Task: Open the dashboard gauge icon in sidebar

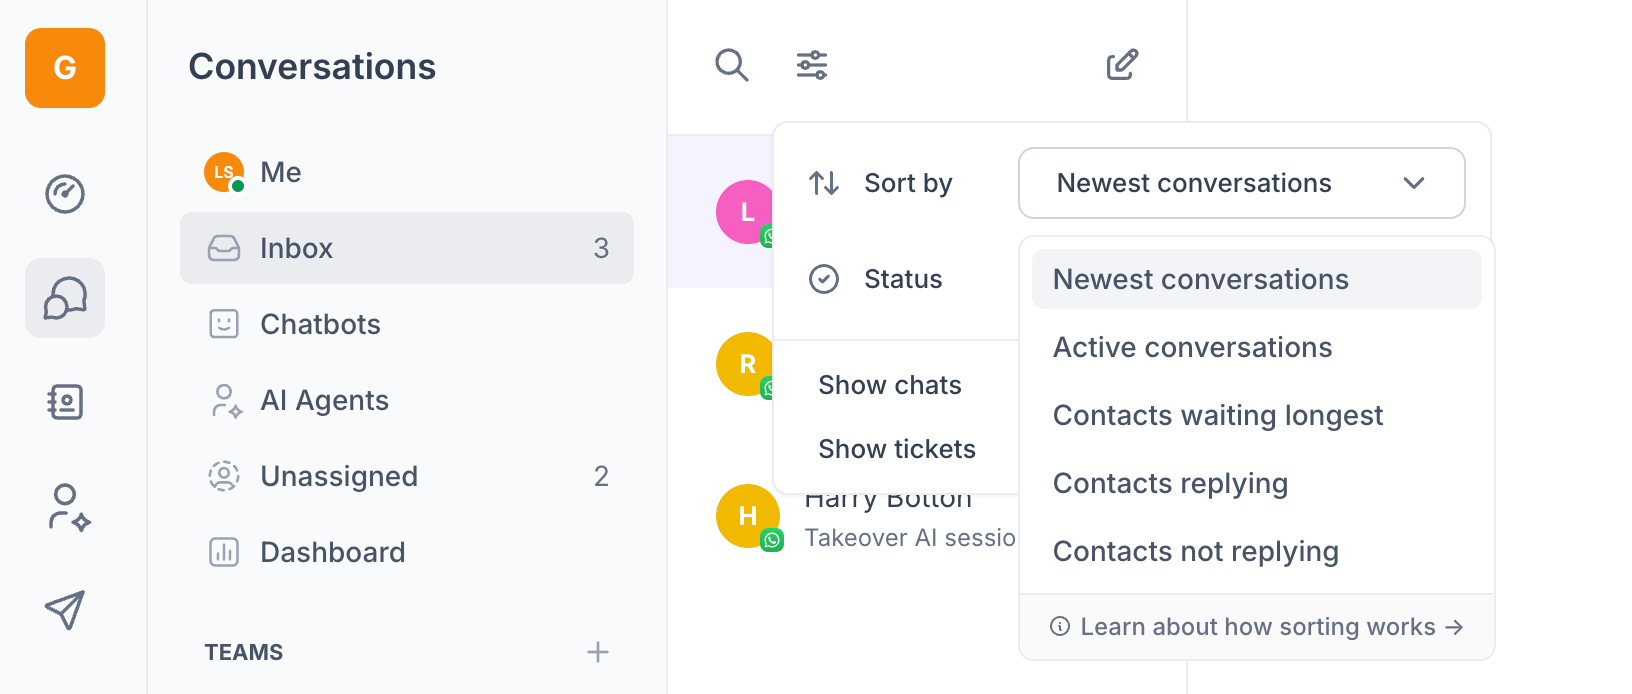Action: [x=65, y=194]
